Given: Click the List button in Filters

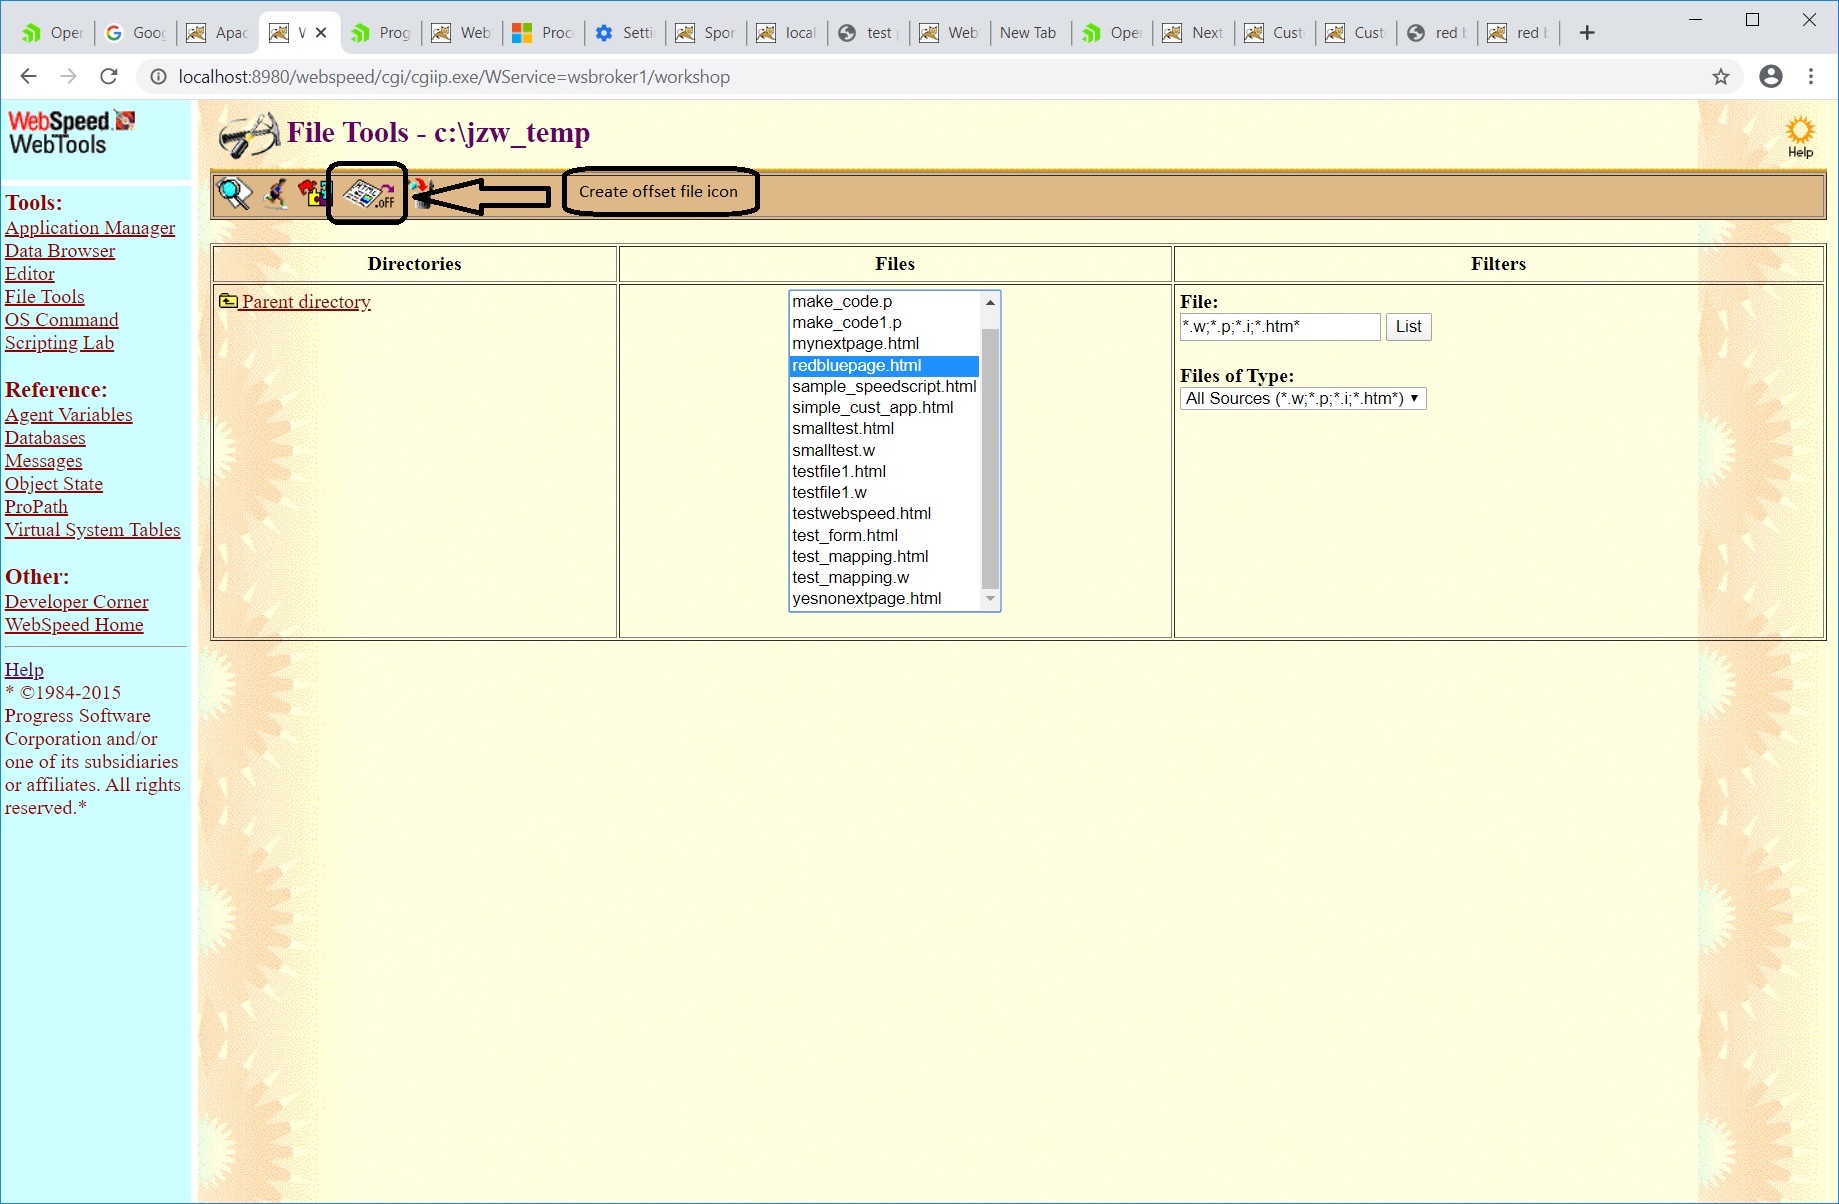Looking at the screenshot, I should coord(1407,326).
